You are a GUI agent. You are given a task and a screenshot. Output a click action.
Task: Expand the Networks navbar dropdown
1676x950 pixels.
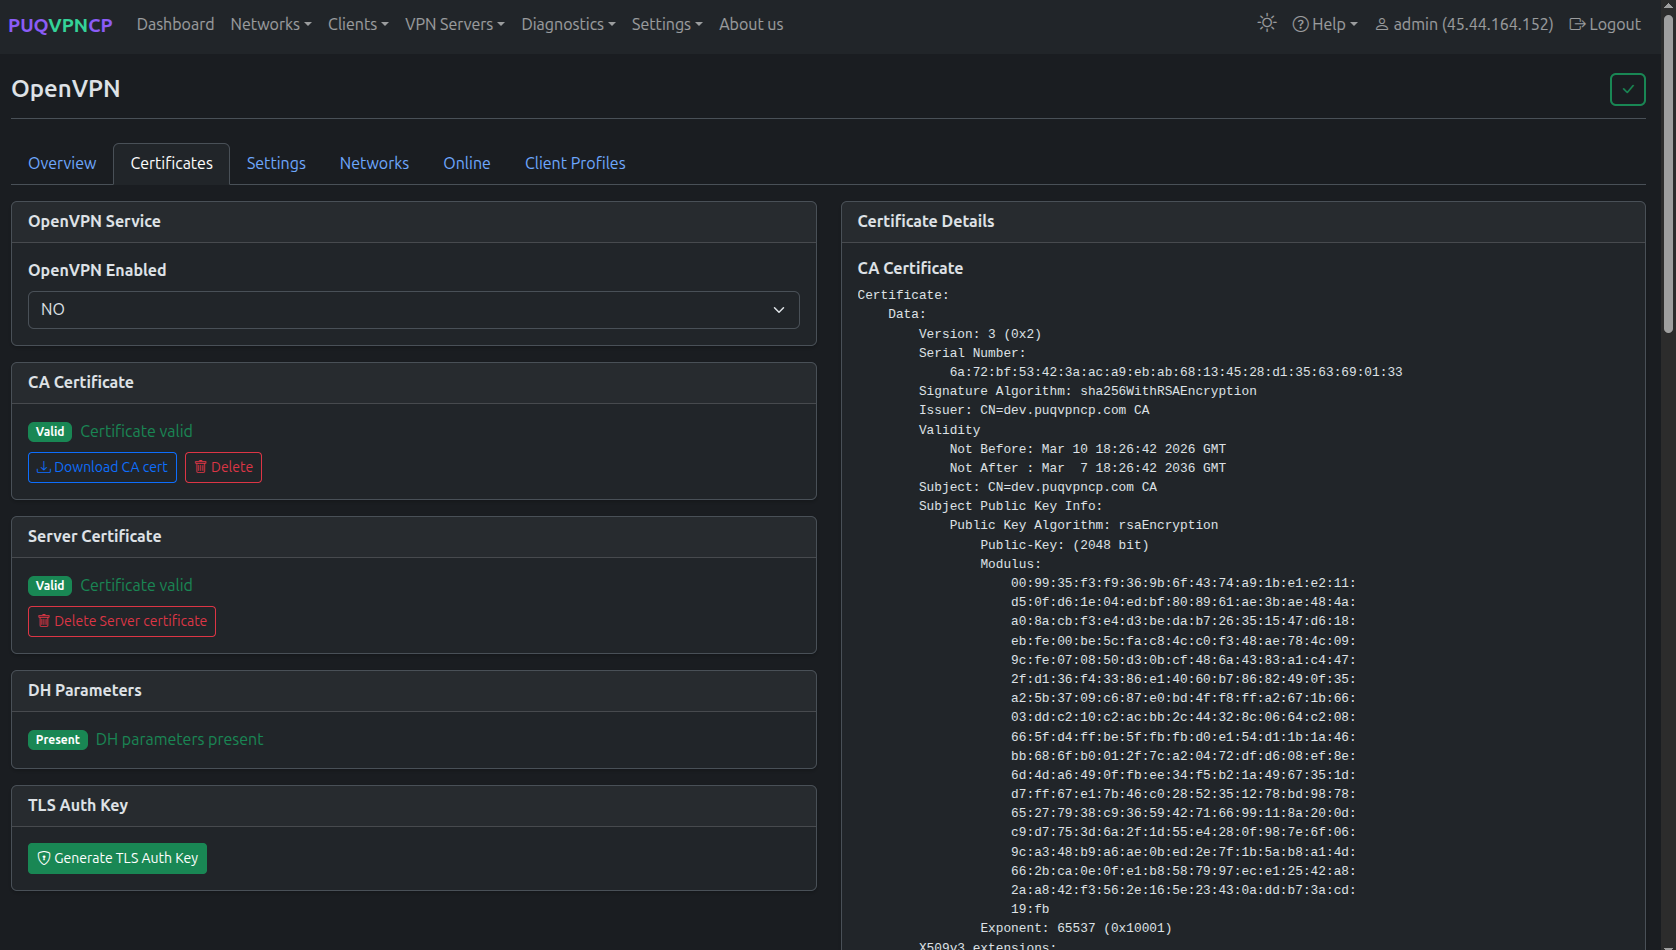(x=271, y=24)
